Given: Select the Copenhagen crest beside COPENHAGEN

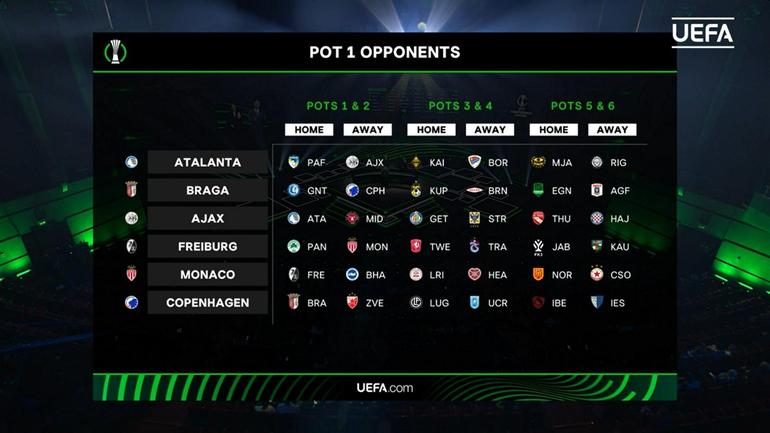Looking at the screenshot, I should click(x=131, y=302).
